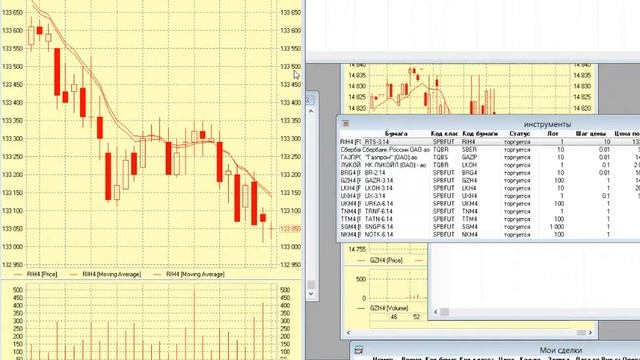Select the "Газпром" (ОАО) ао row

pos(490,157)
